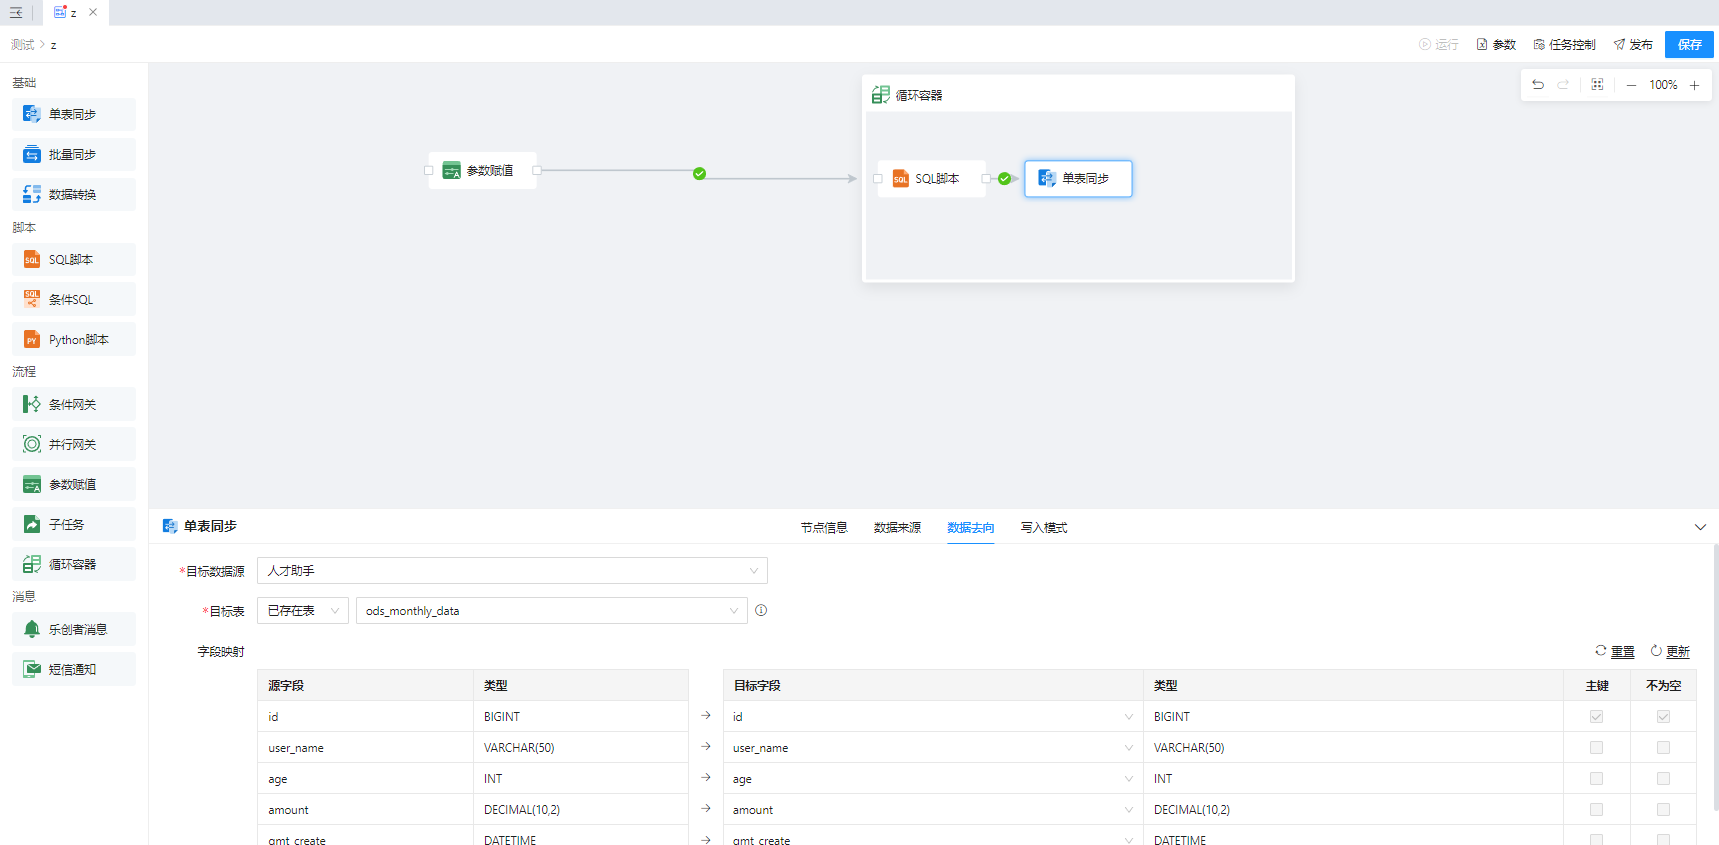
Task: Select the SQL脚本 node inside the loop container
Action: [x=931, y=179]
